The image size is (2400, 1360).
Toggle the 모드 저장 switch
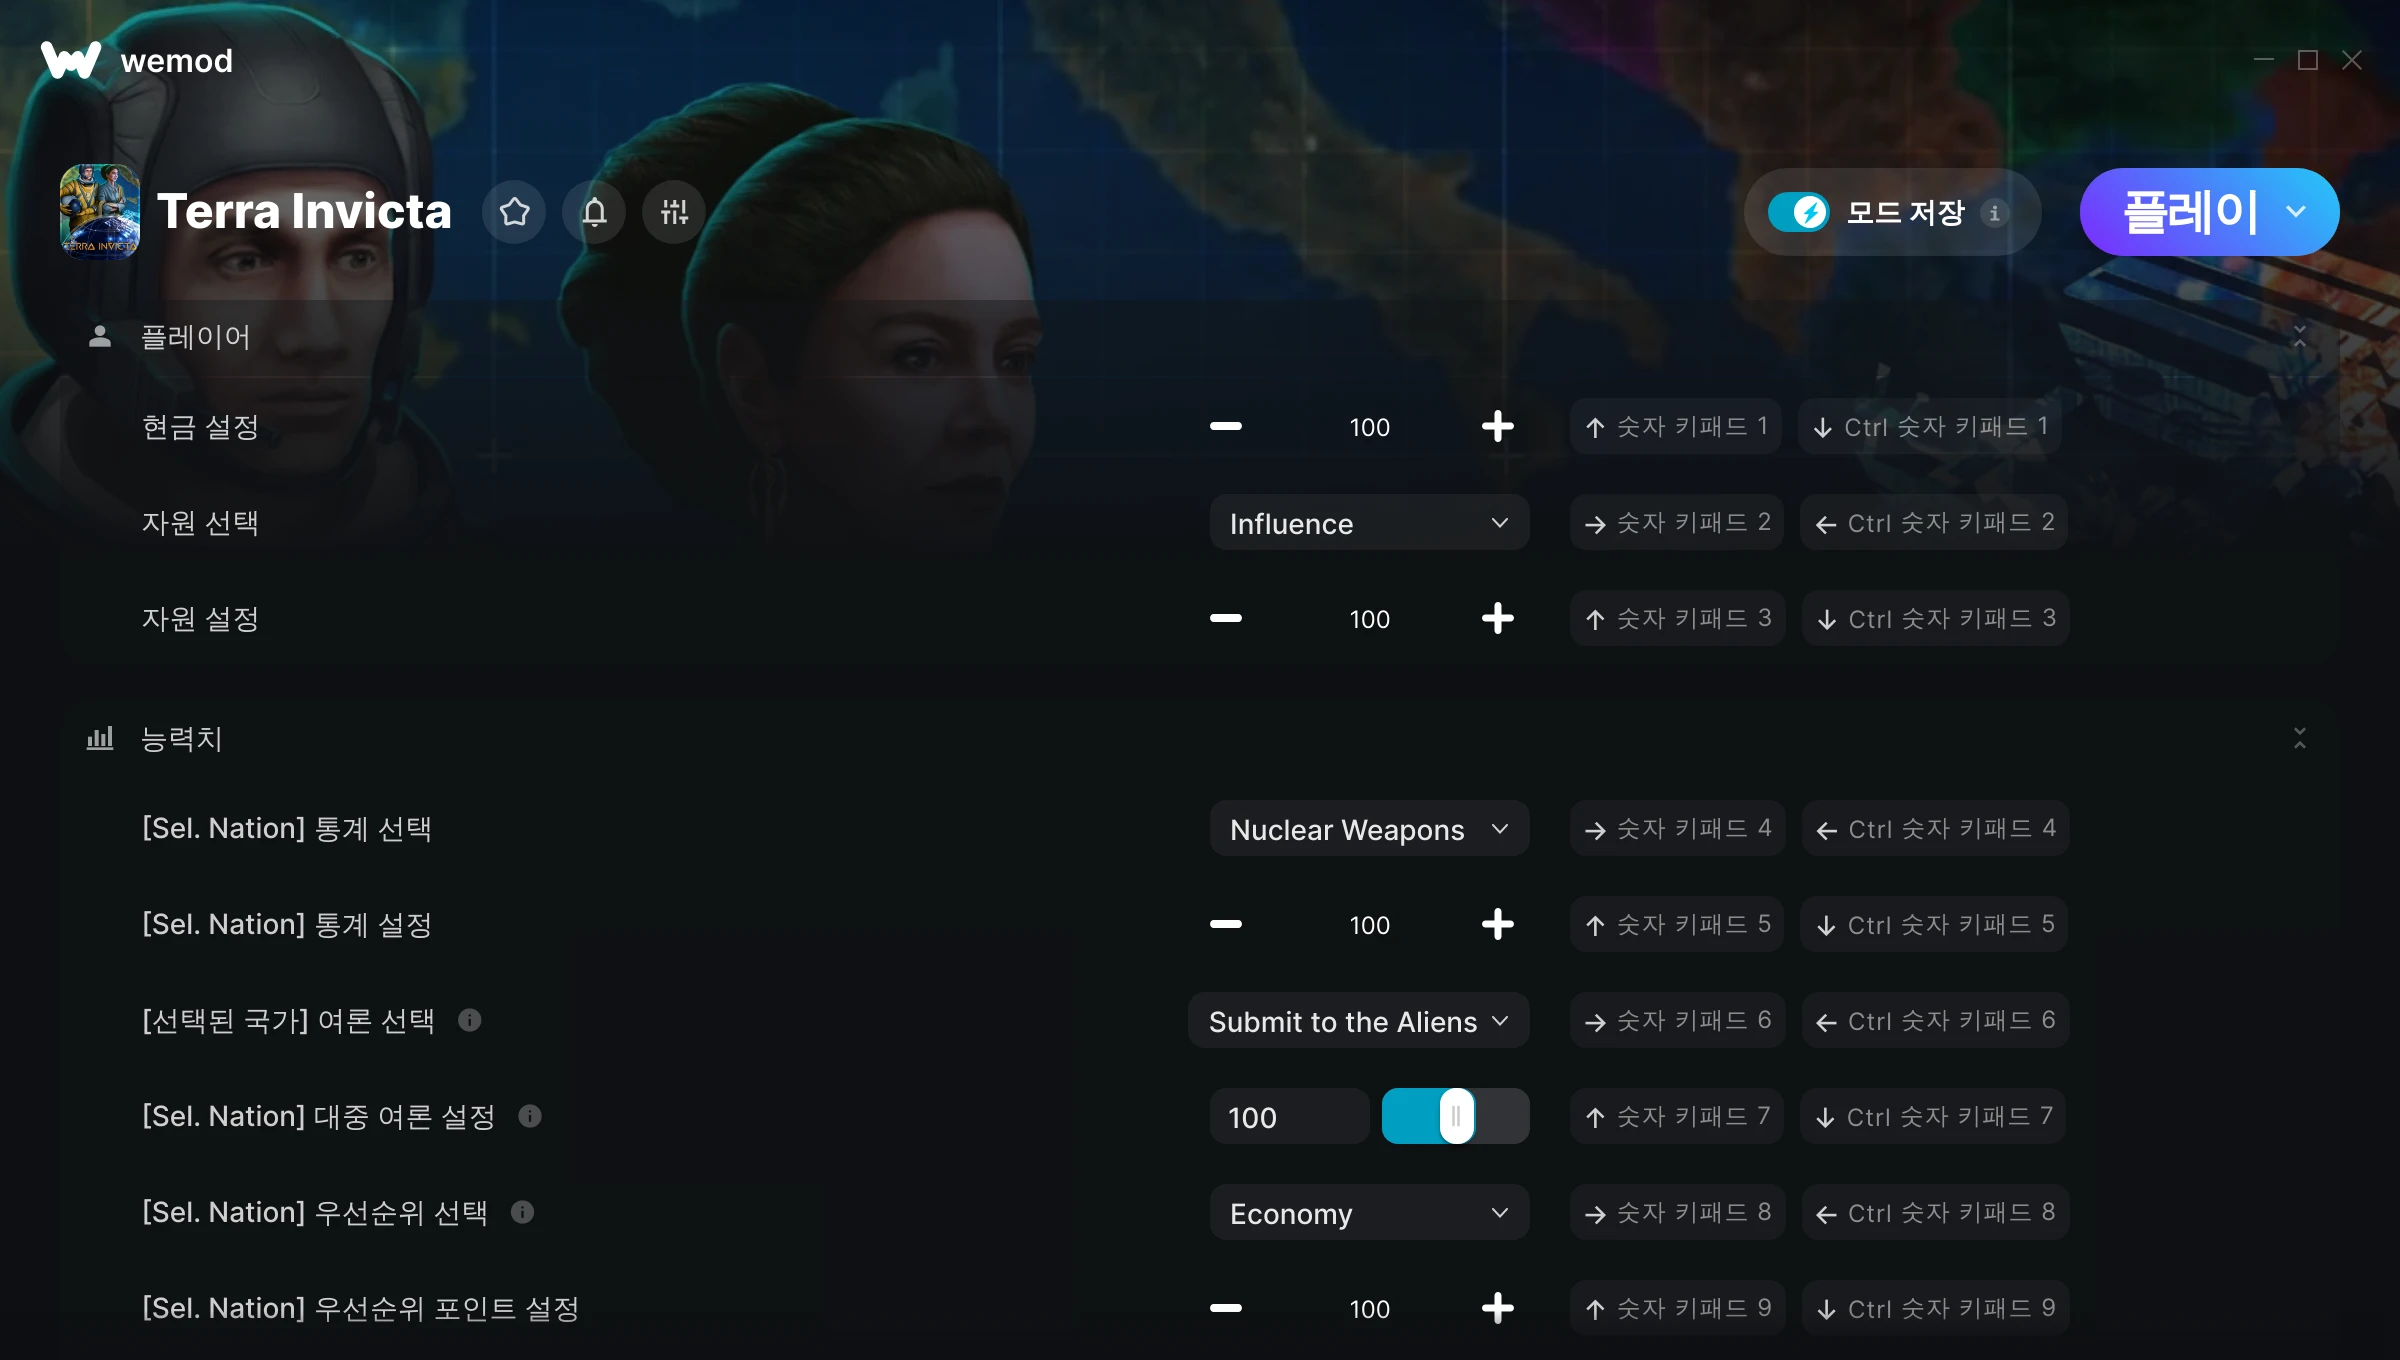(x=1799, y=212)
